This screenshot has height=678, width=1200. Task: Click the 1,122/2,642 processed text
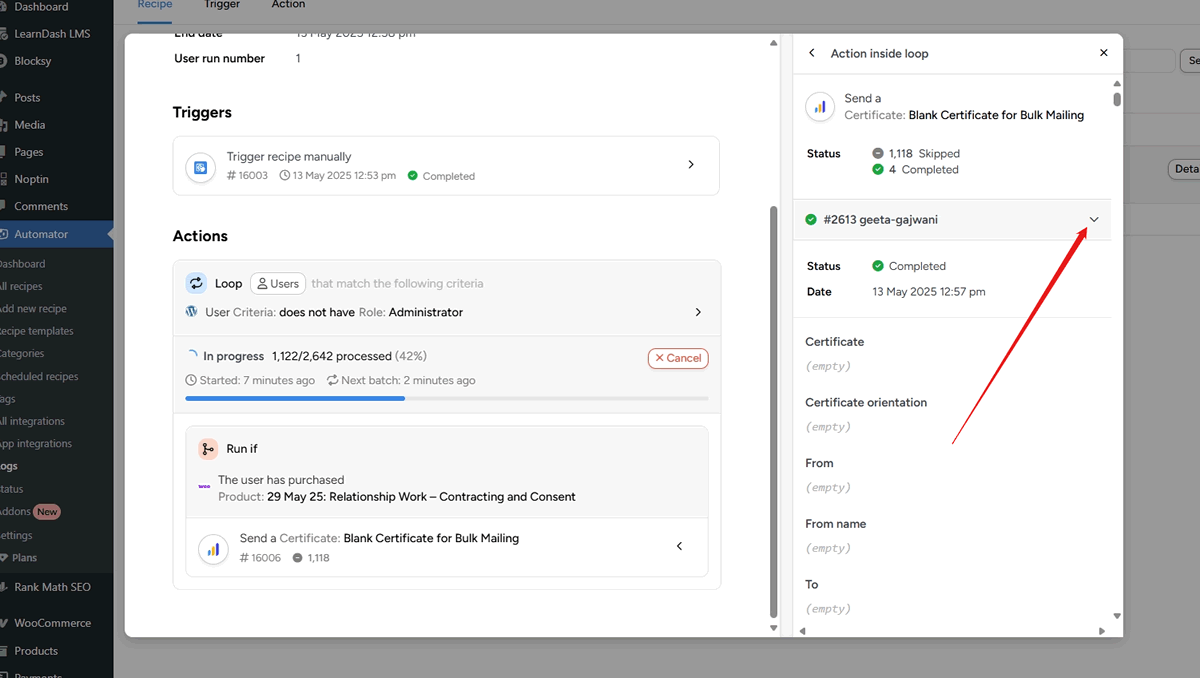pos(331,356)
